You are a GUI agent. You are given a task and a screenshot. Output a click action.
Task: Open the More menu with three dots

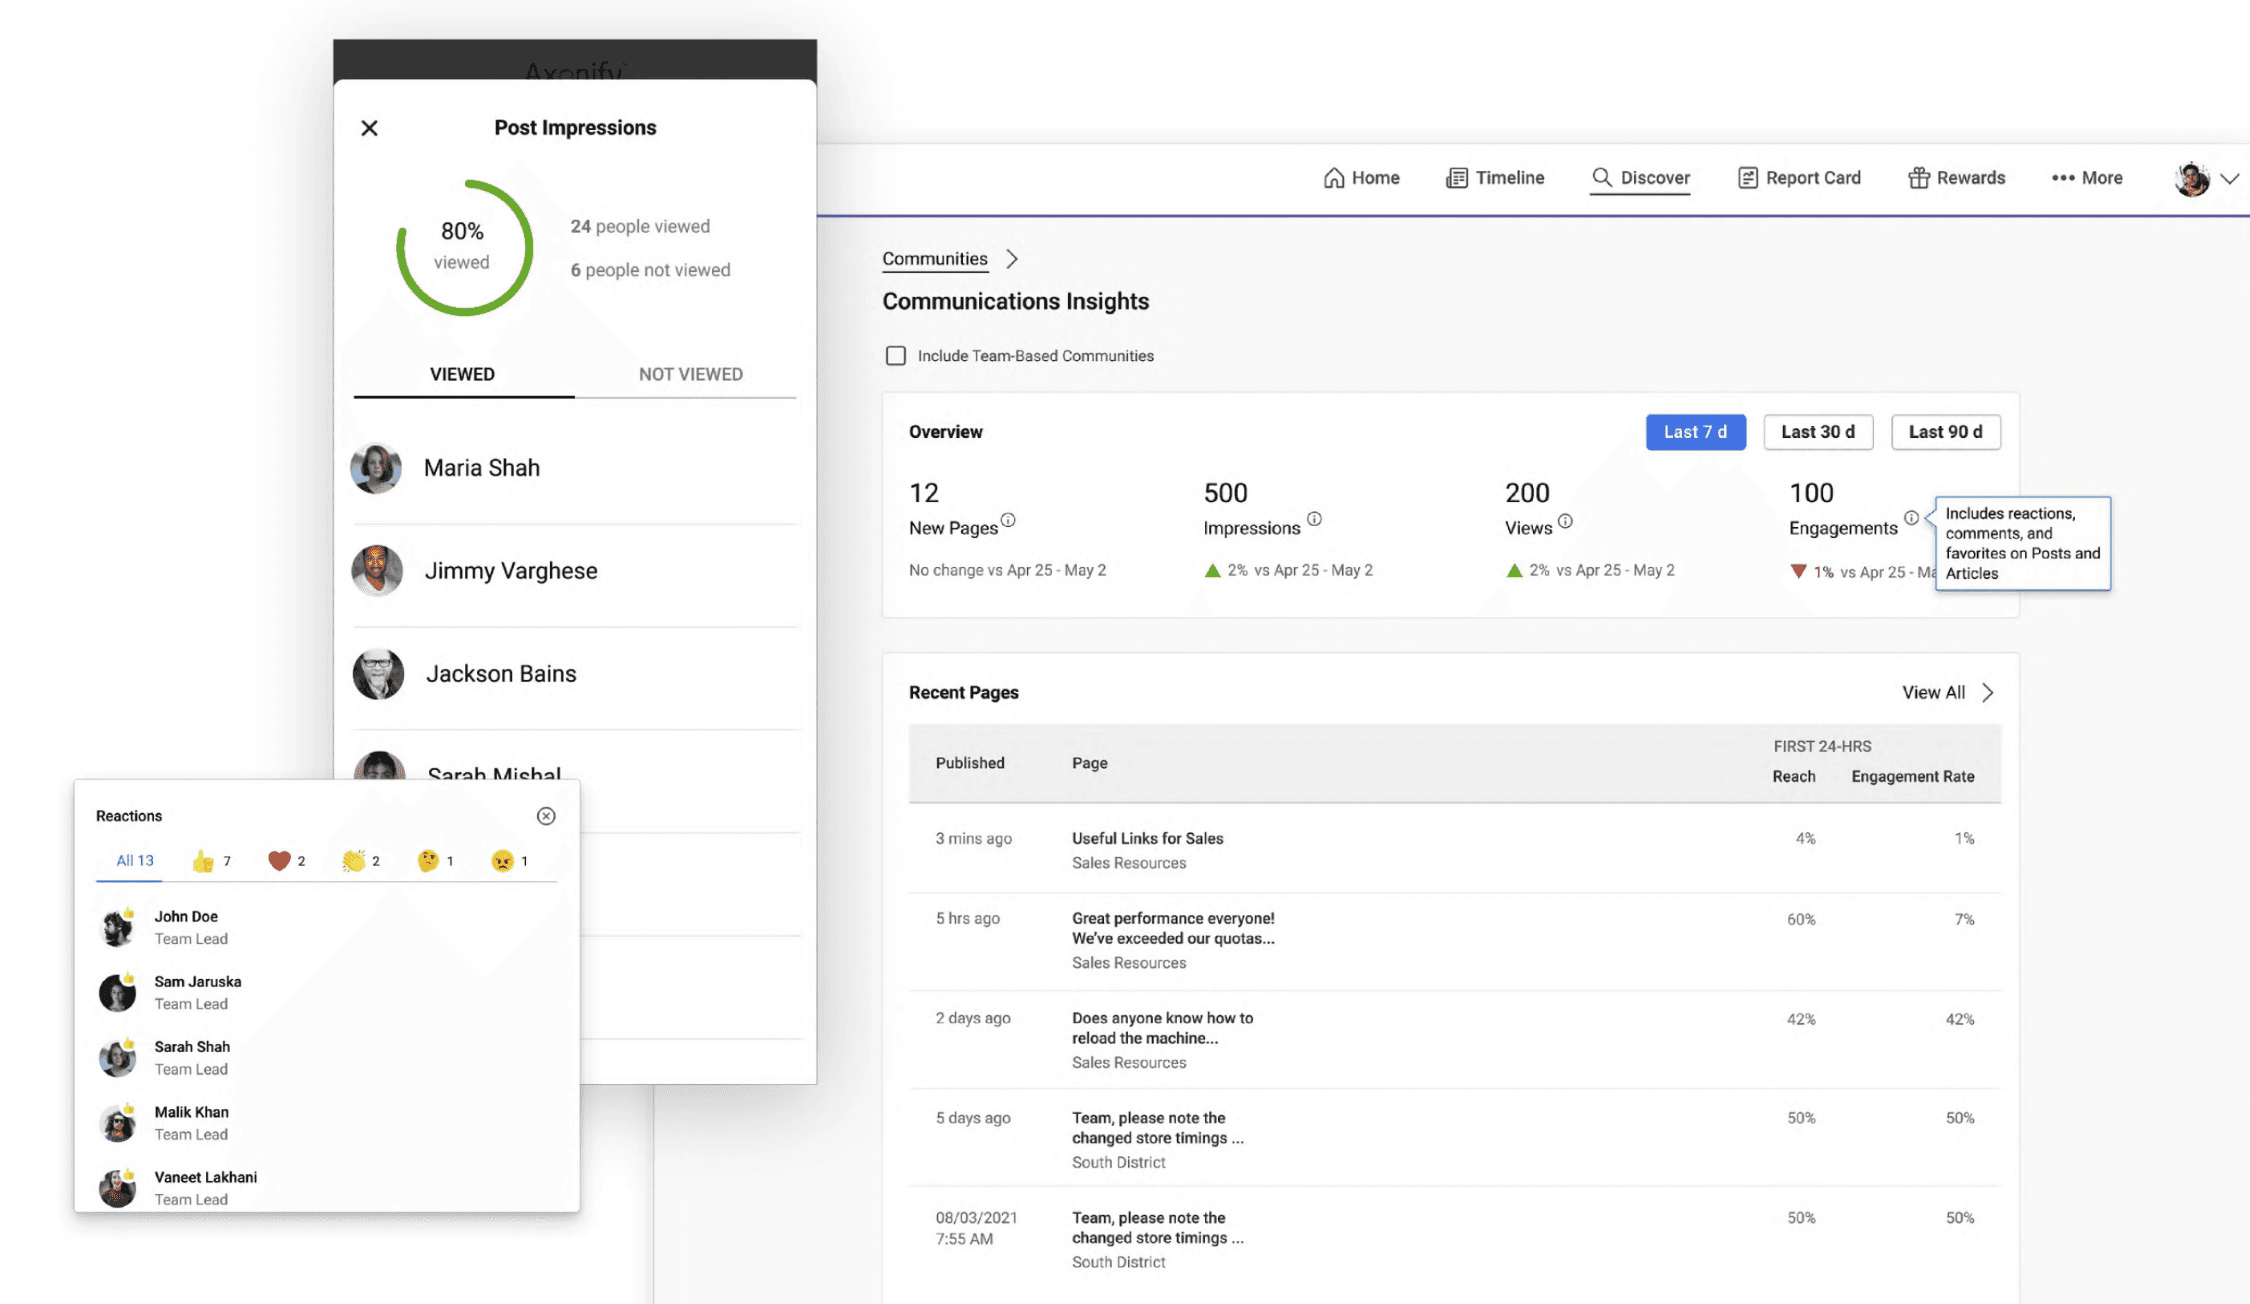click(2087, 178)
